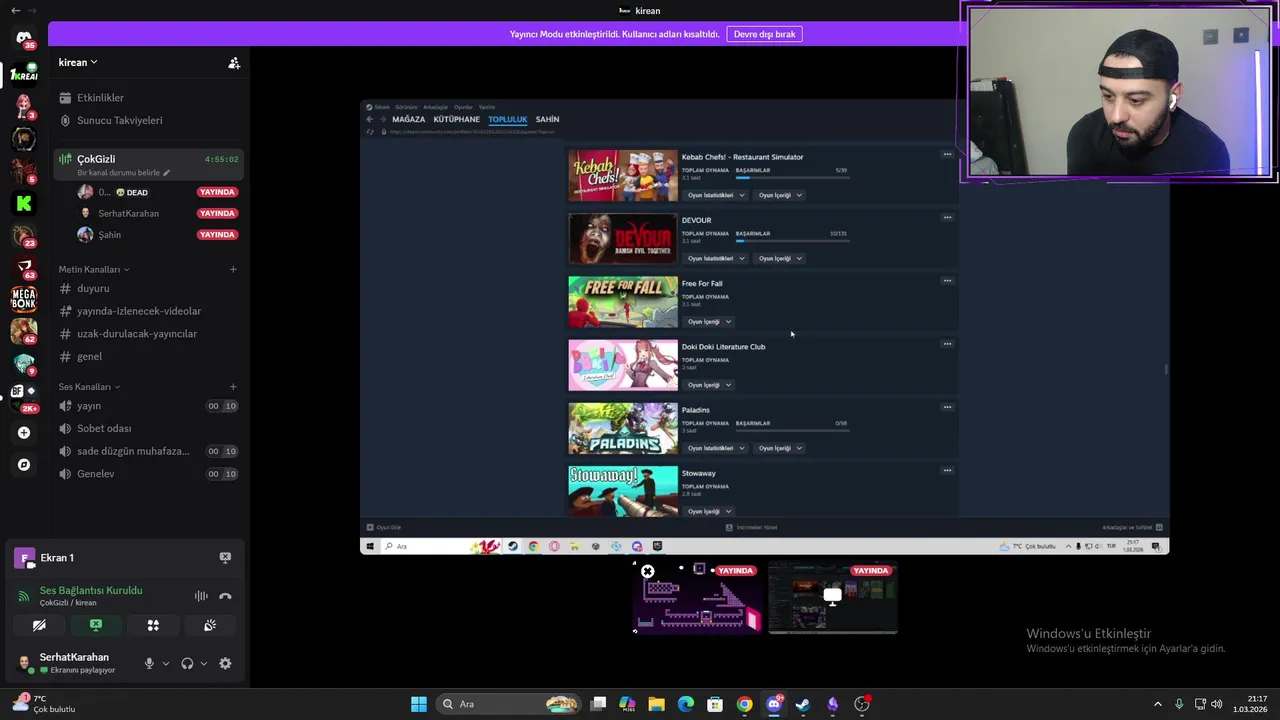Open the Discover servers compass icon
The image size is (1280, 720).
click(24, 465)
